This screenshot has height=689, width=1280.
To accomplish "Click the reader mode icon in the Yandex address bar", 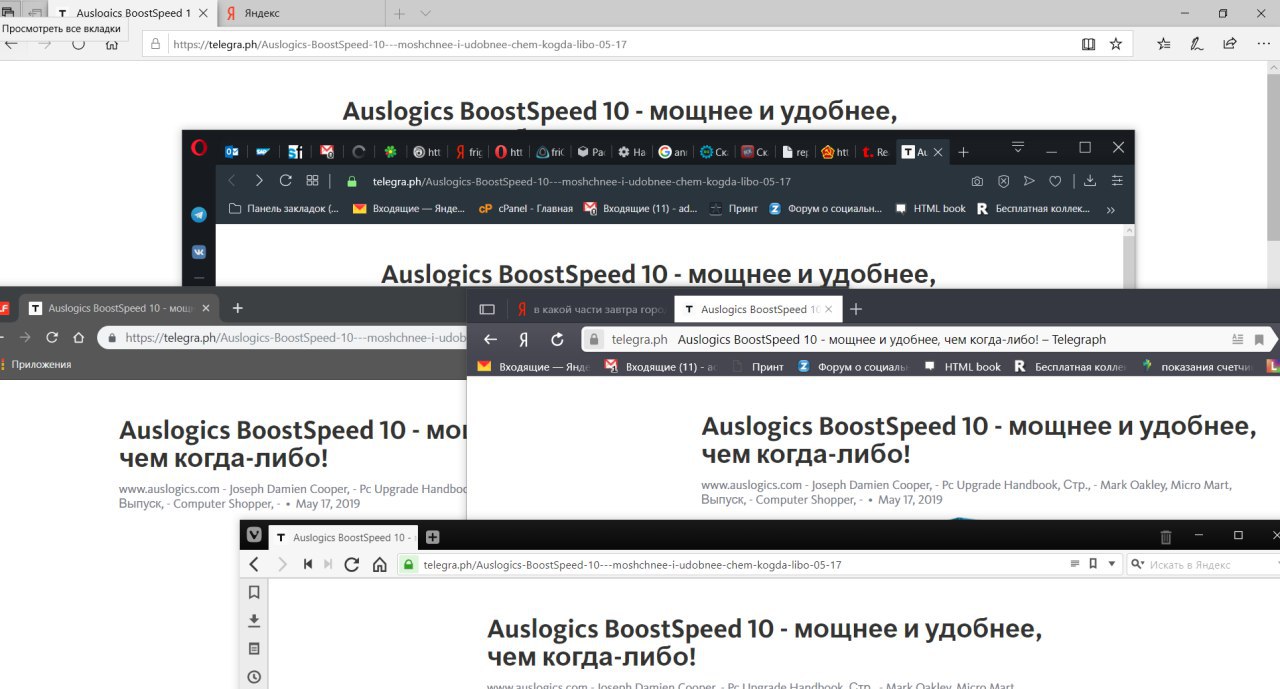I will 1238,339.
